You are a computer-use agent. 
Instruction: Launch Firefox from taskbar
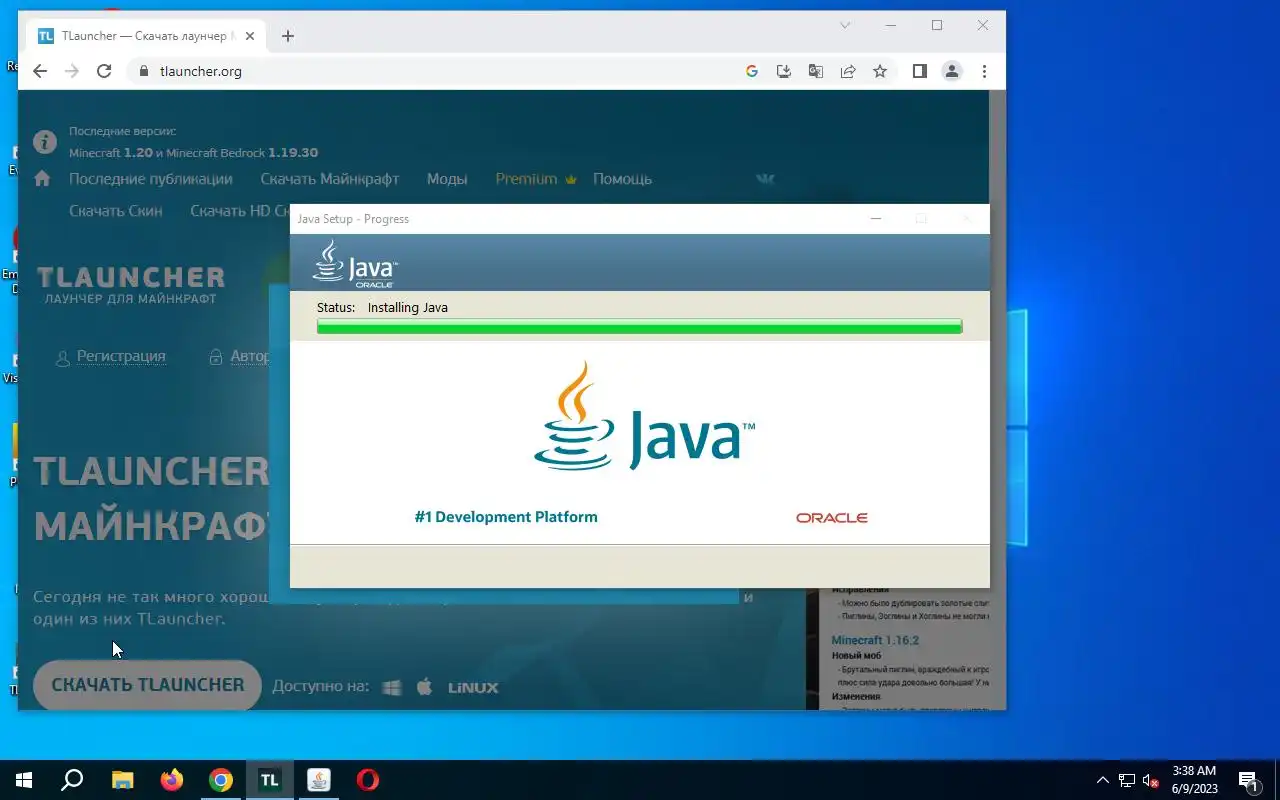172,780
